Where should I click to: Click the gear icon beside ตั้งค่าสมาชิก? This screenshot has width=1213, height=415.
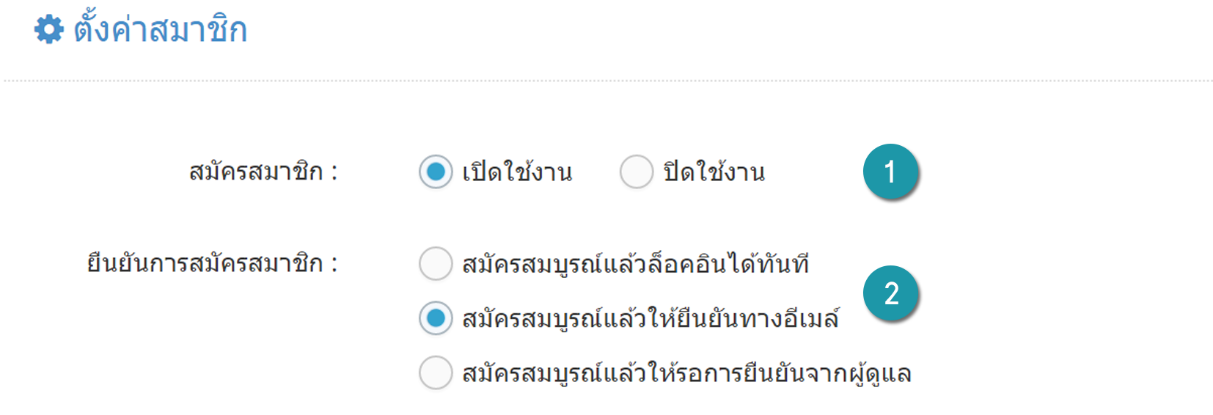(48, 30)
